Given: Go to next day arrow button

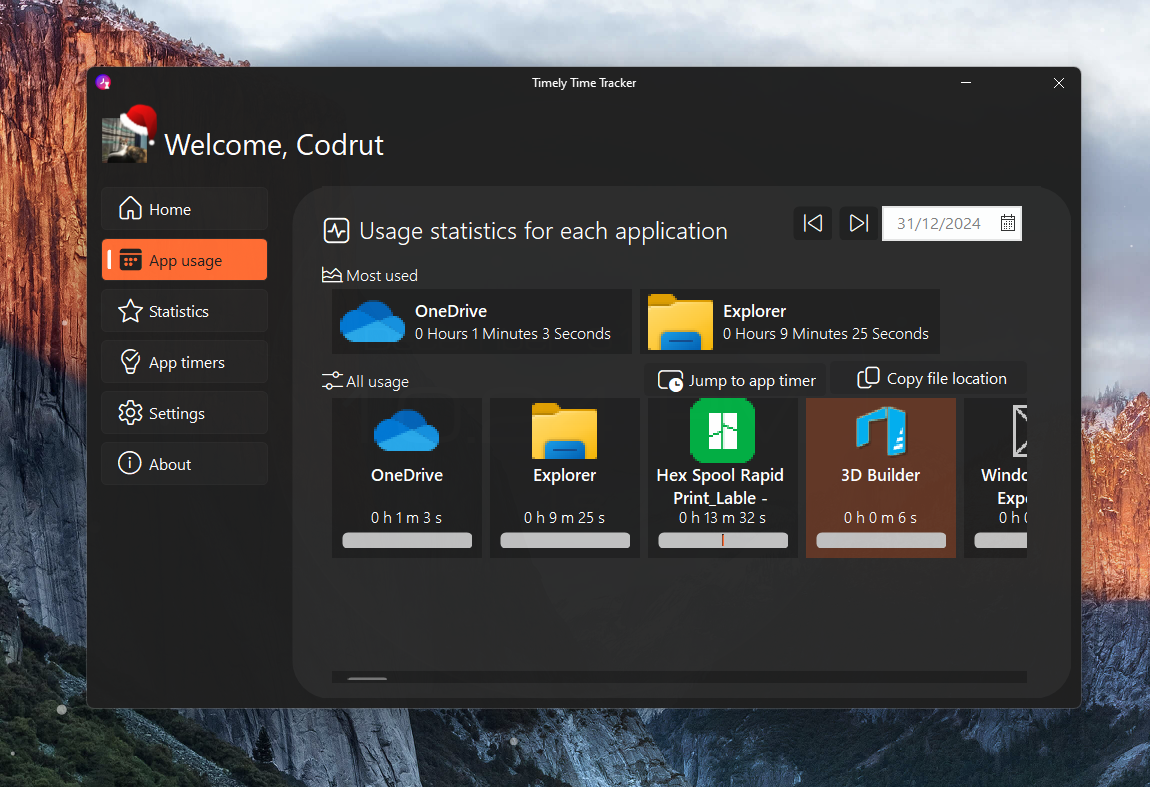Looking at the screenshot, I should pyautogui.click(x=858, y=223).
